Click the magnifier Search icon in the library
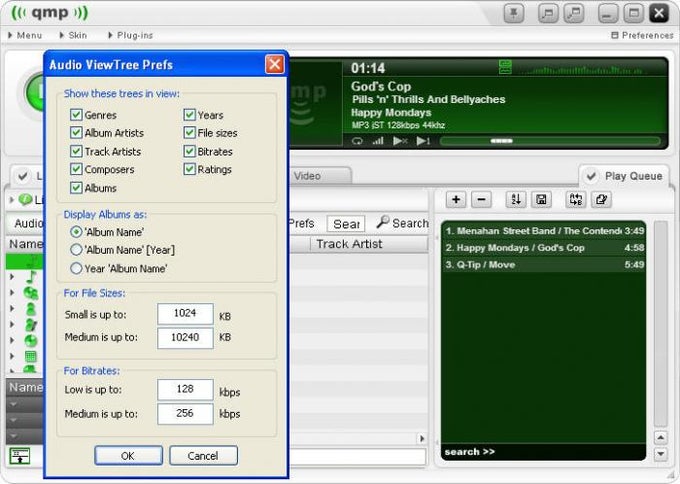Image resolution: width=680 pixels, height=484 pixels. tap(382, 222)
